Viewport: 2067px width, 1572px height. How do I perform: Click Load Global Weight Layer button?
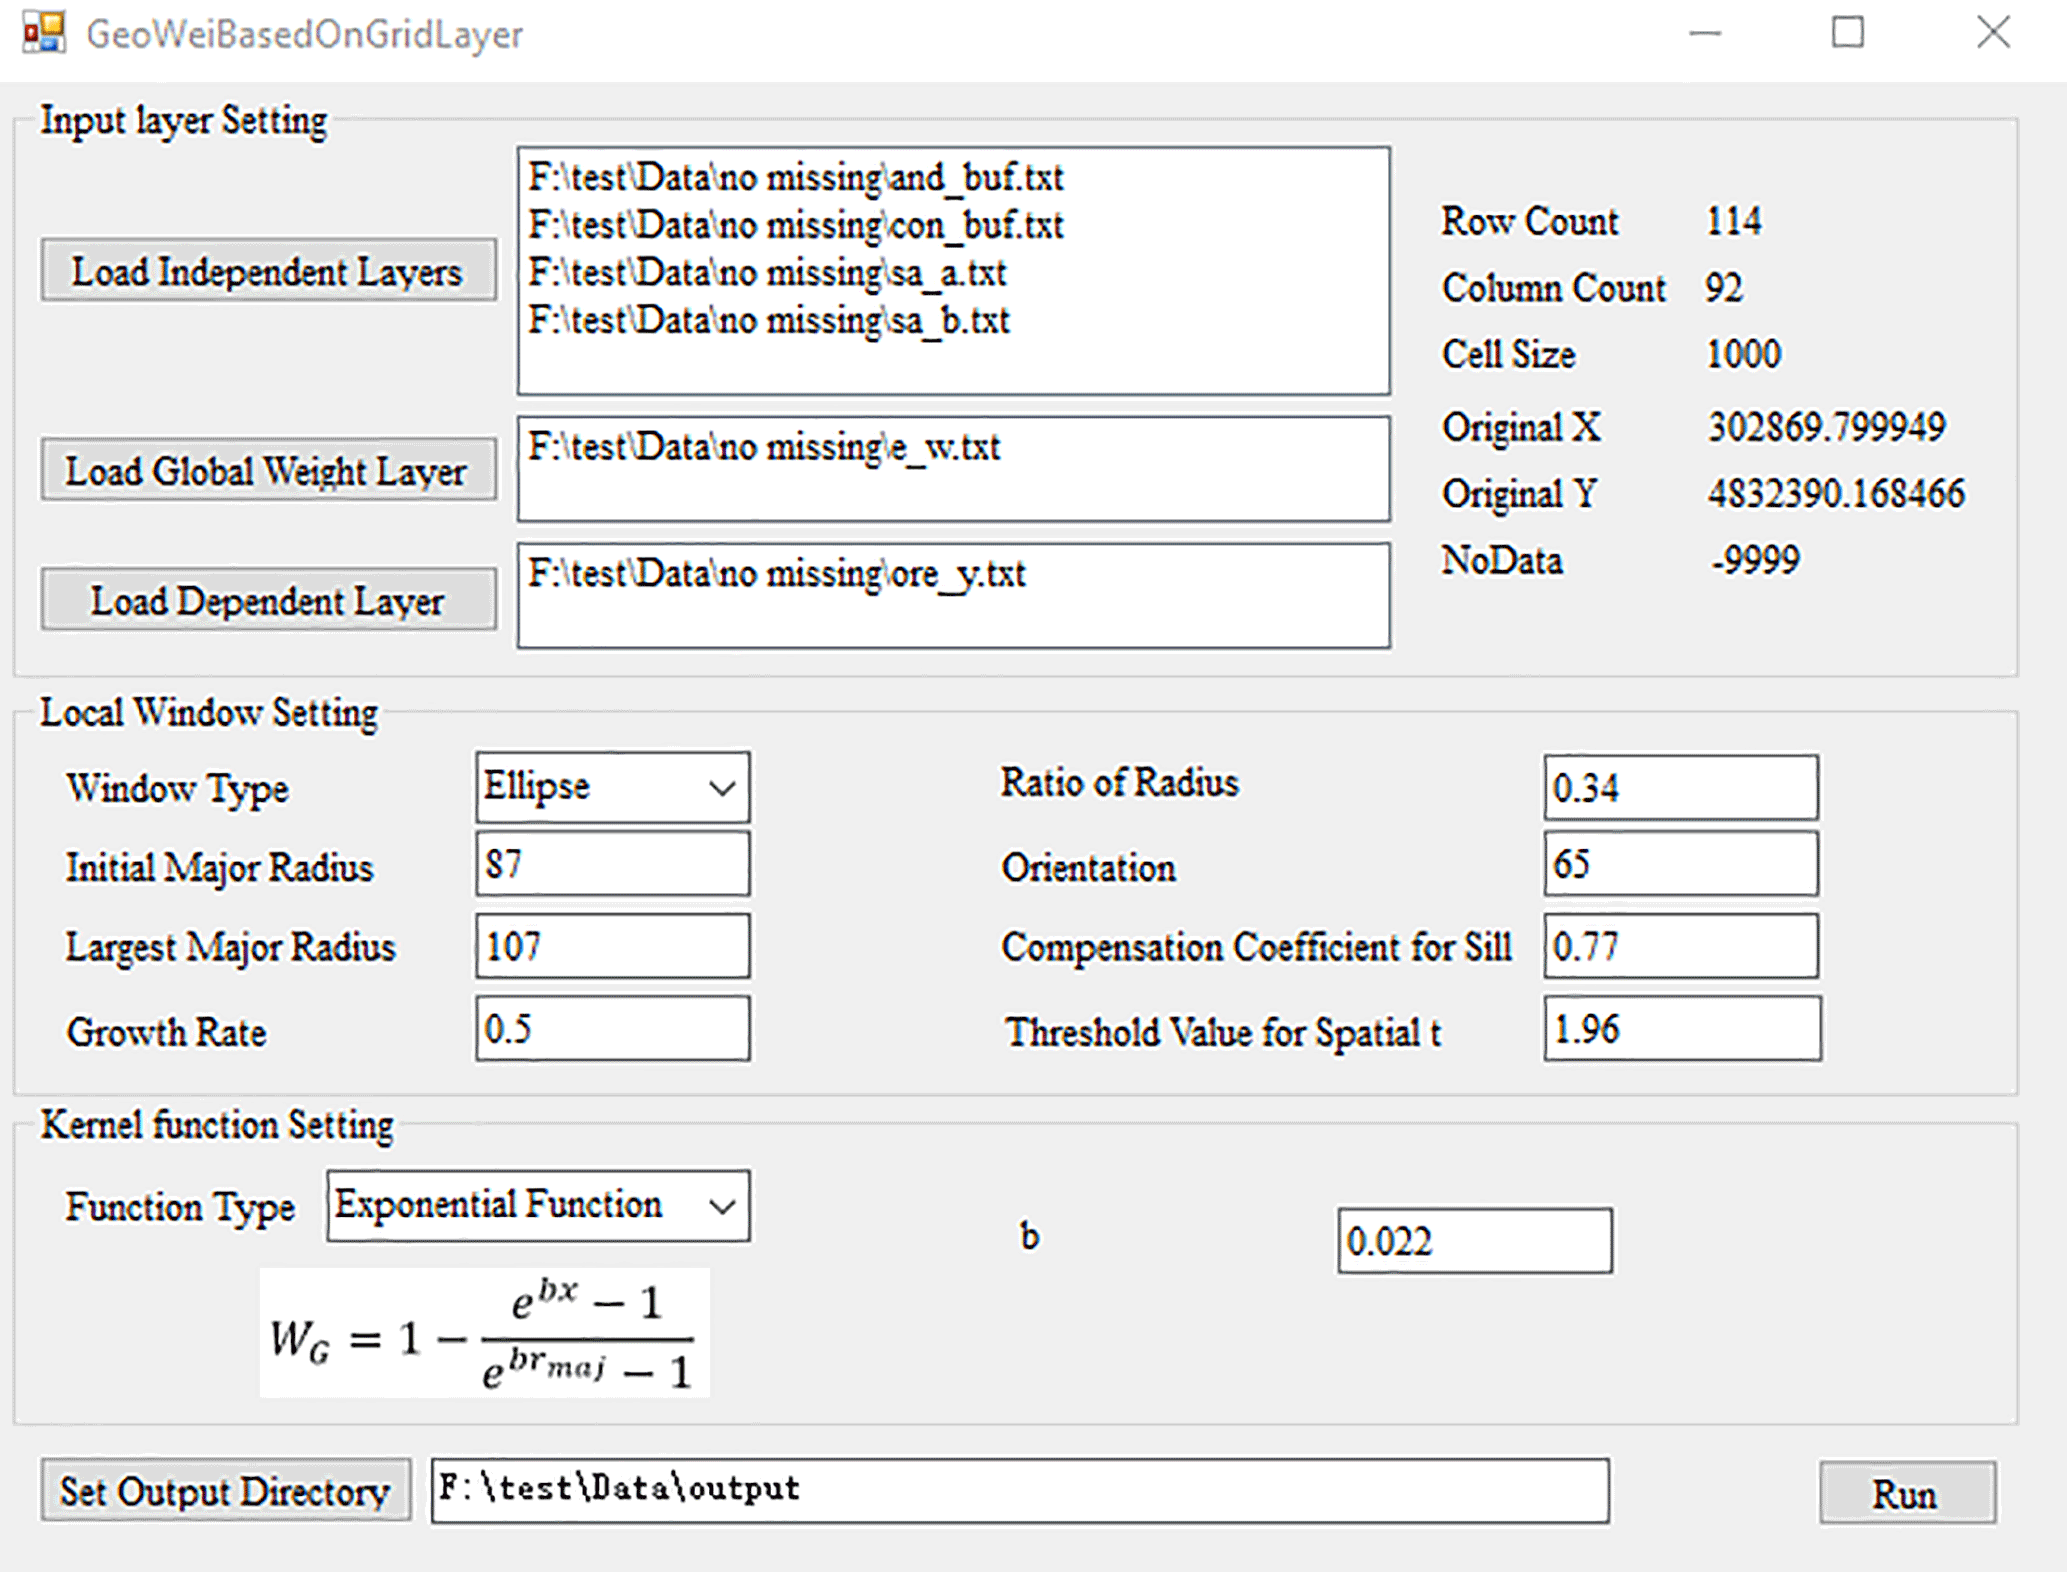268,470
